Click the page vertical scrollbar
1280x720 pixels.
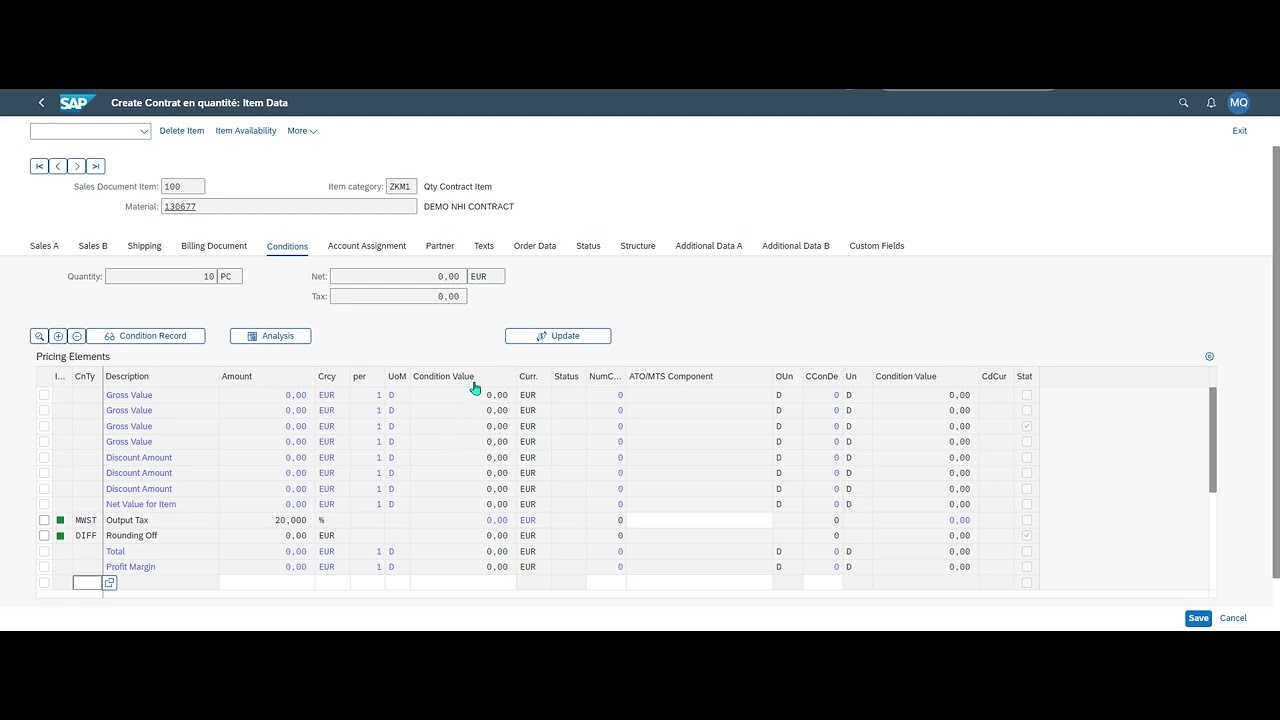click(x=1275, y=360)
